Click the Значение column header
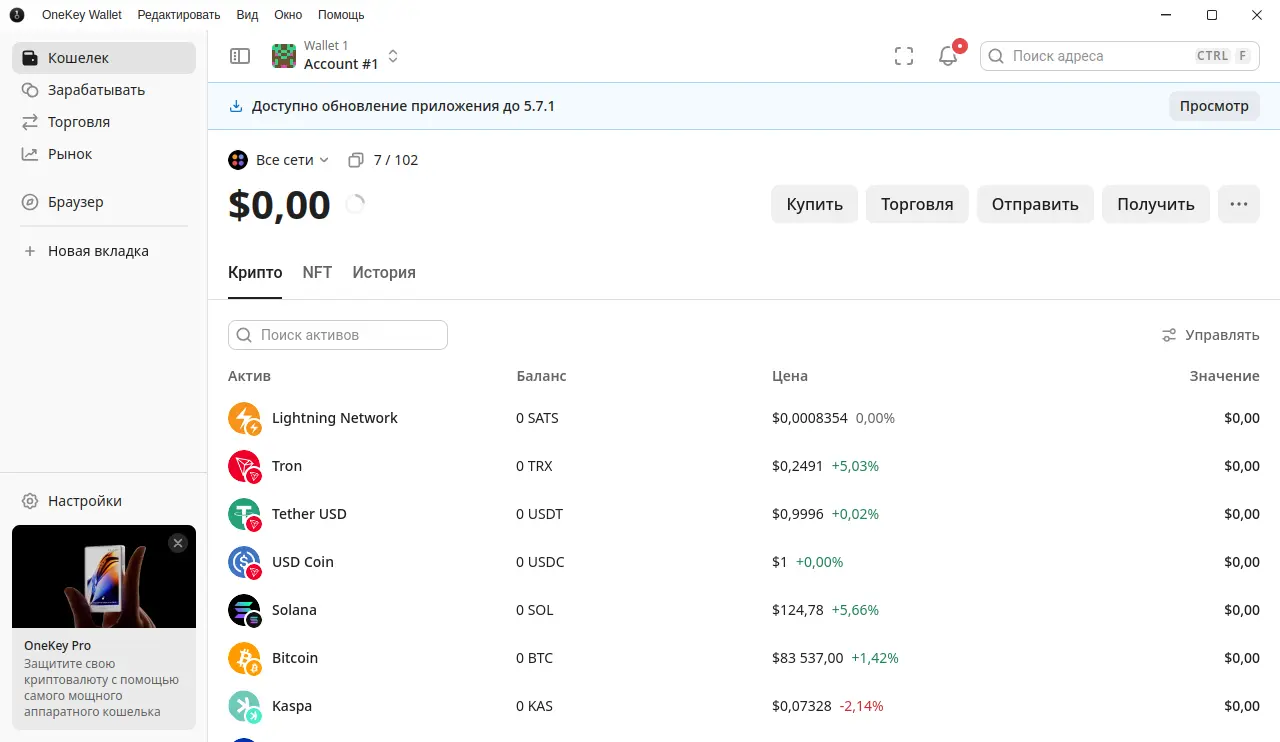The height and width of the screenshot is (742, 1280). pyautogui.click(x=1225, y=376)
